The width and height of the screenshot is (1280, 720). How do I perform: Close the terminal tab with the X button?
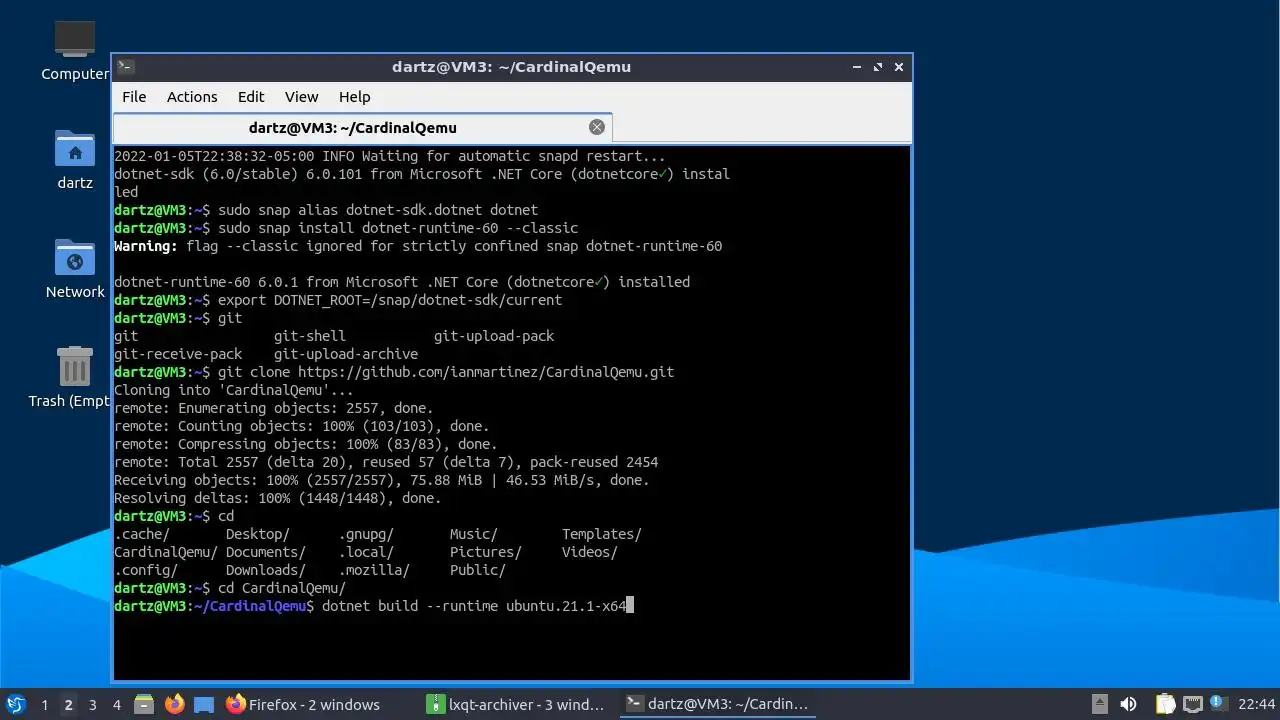(x=597, y=127)
